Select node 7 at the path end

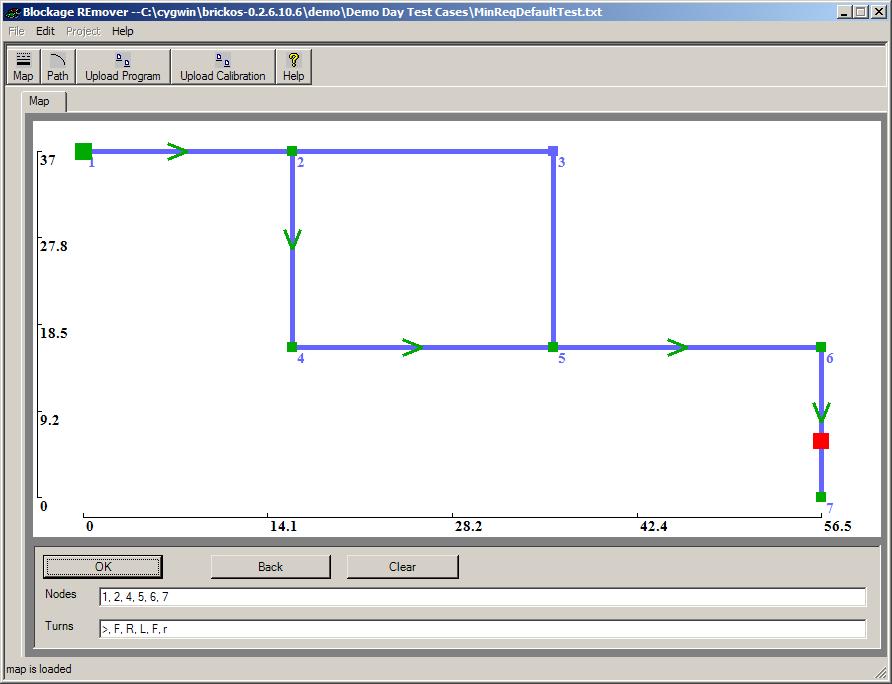pyautogui.click(x=821, y=497)
